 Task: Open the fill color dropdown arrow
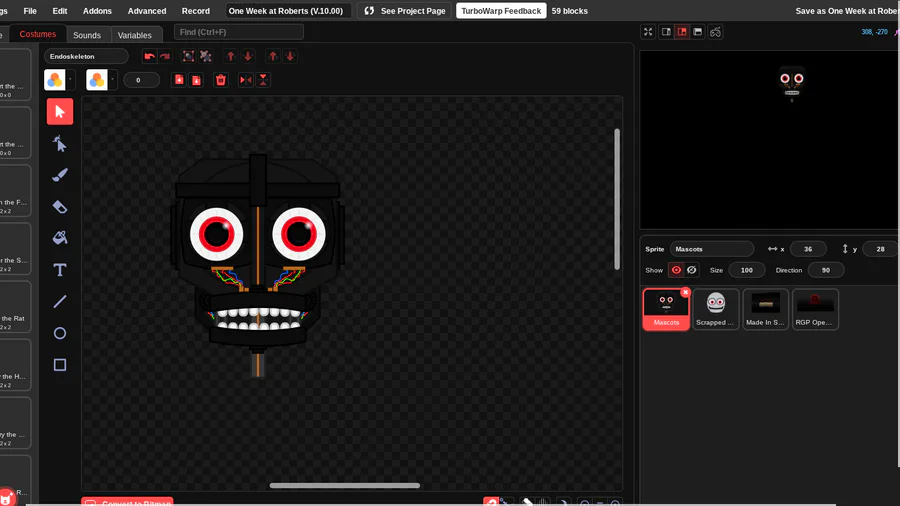click(71, 80)
